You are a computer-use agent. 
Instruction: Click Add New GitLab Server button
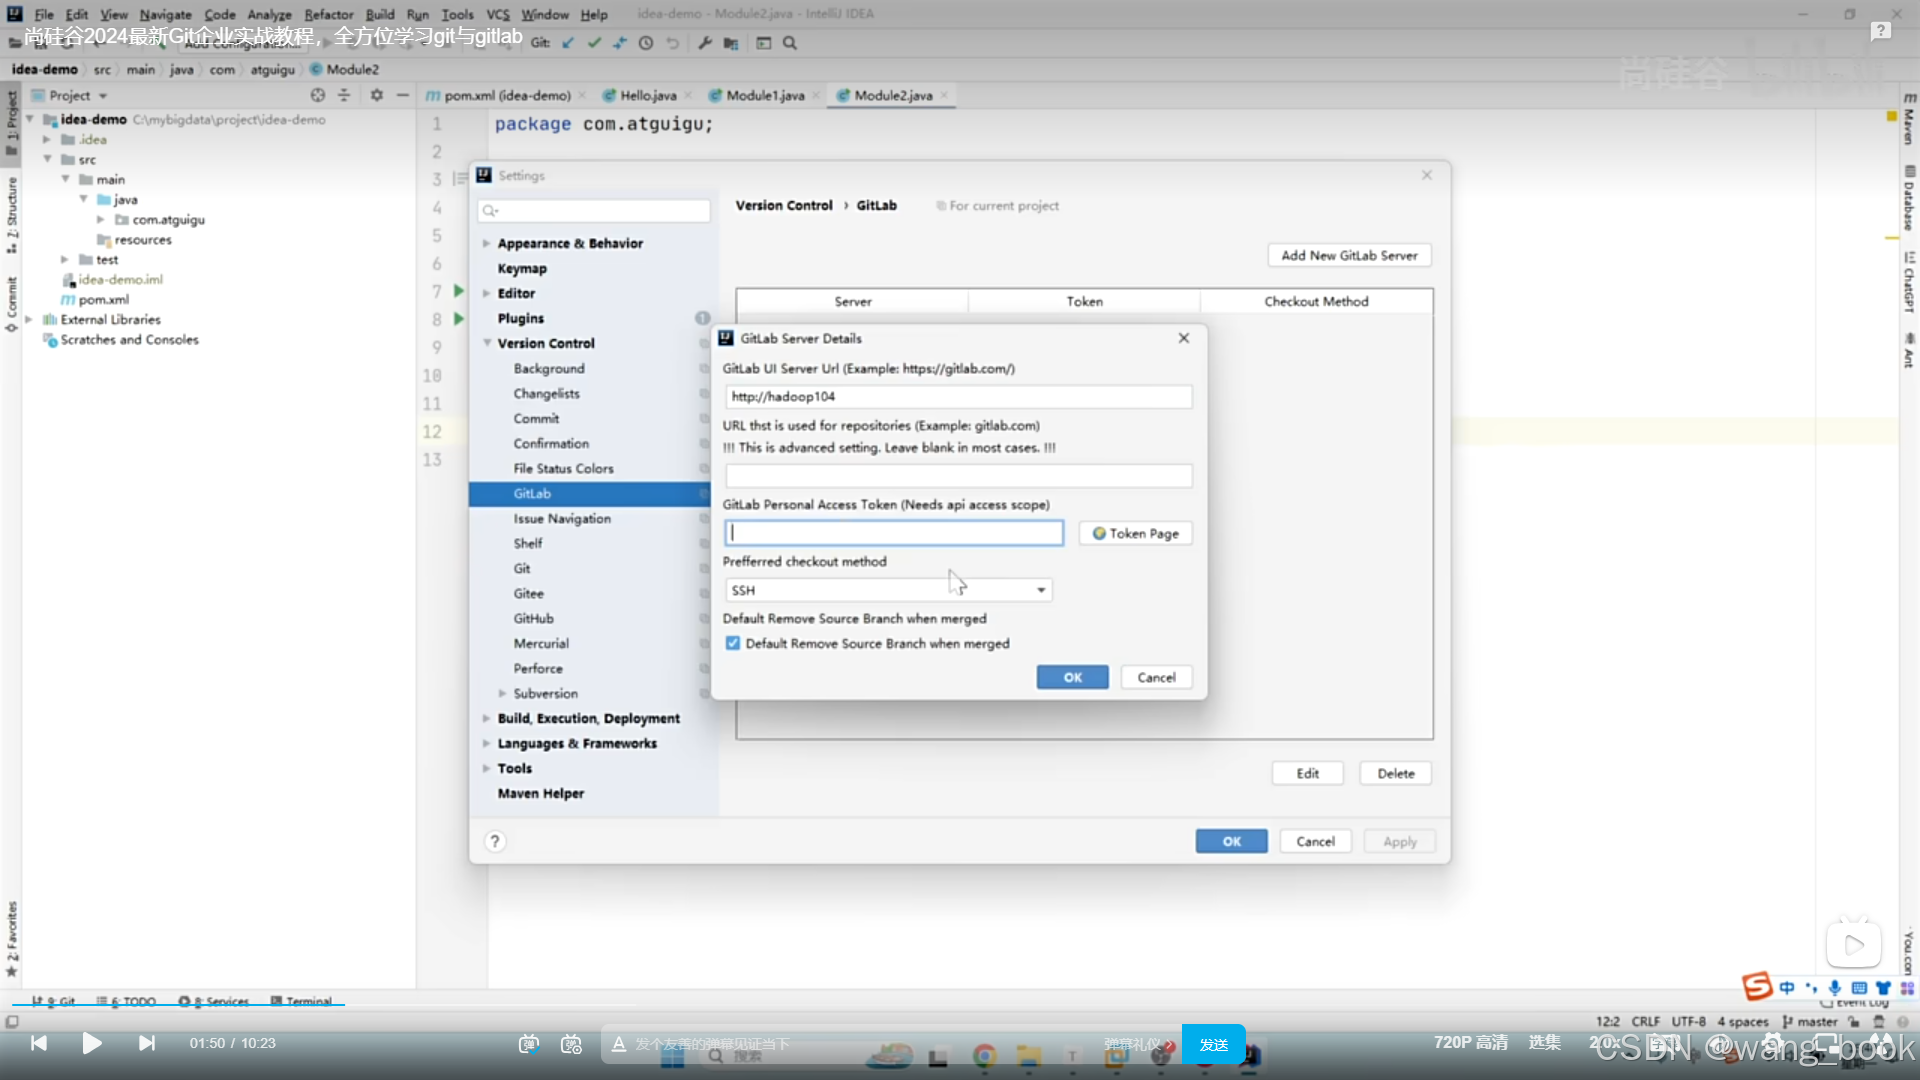pos(1350,255)
